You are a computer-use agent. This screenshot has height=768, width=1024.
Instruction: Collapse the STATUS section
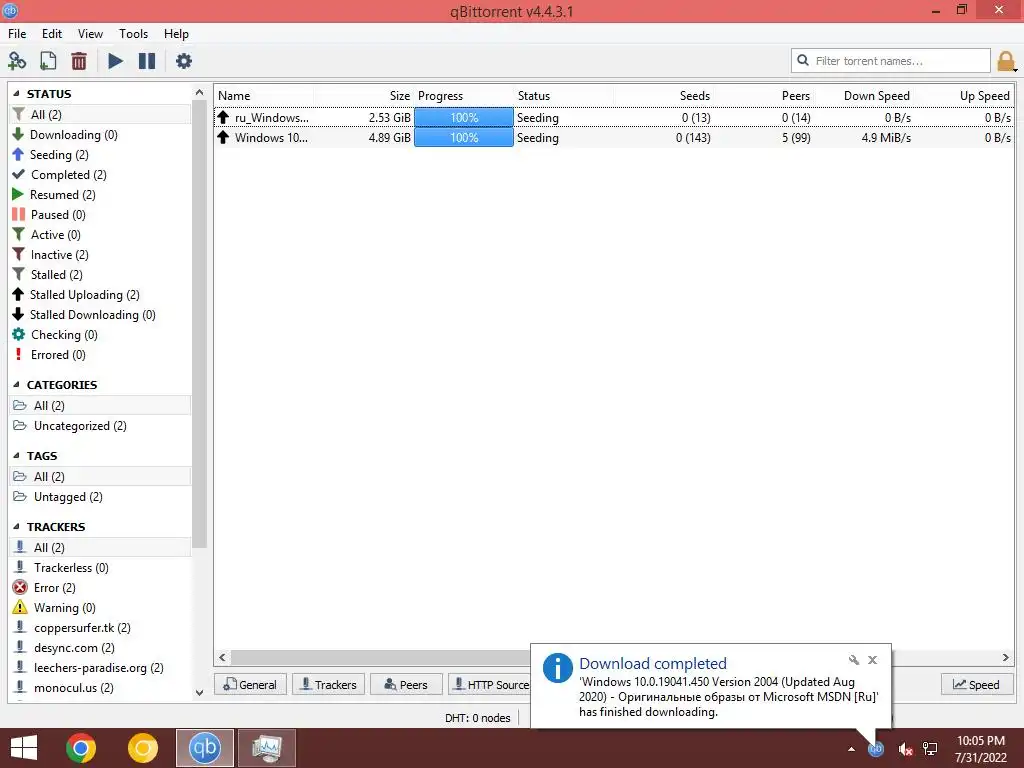click(x=17, y=94)
